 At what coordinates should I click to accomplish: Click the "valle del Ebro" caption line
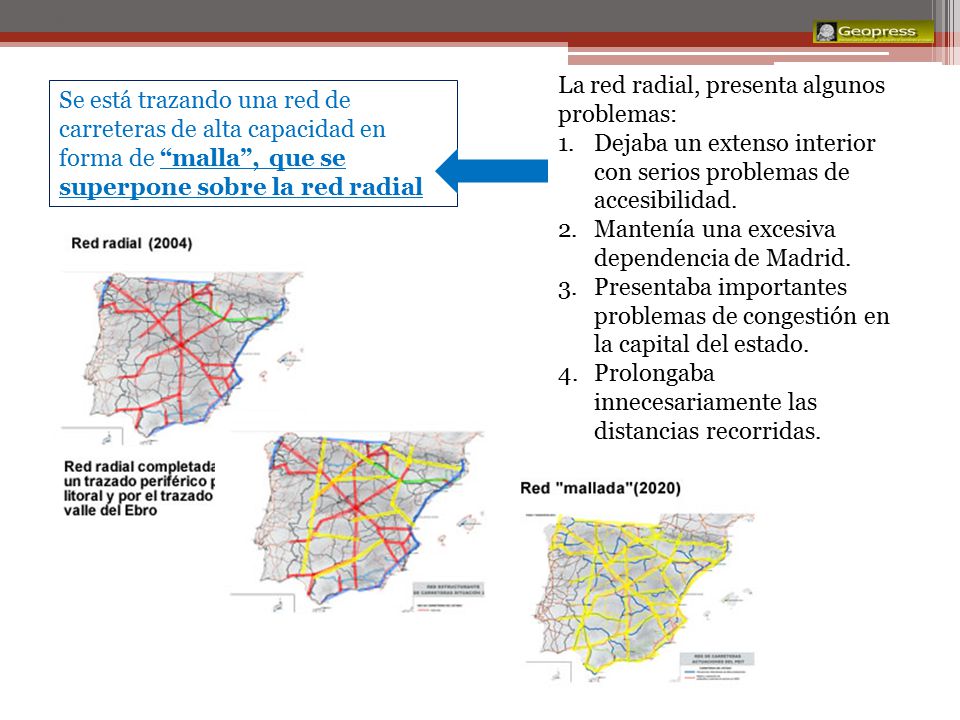(x=110, y=511)
